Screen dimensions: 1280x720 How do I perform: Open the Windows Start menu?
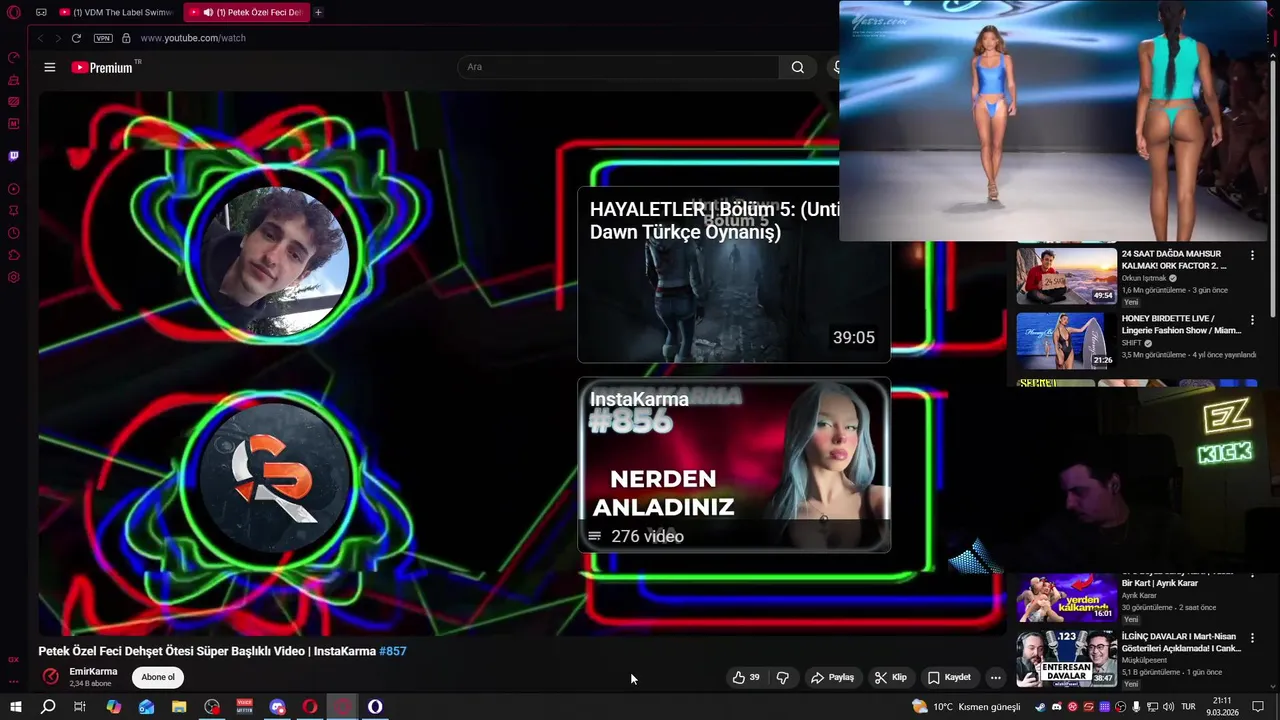click(15, 707)
